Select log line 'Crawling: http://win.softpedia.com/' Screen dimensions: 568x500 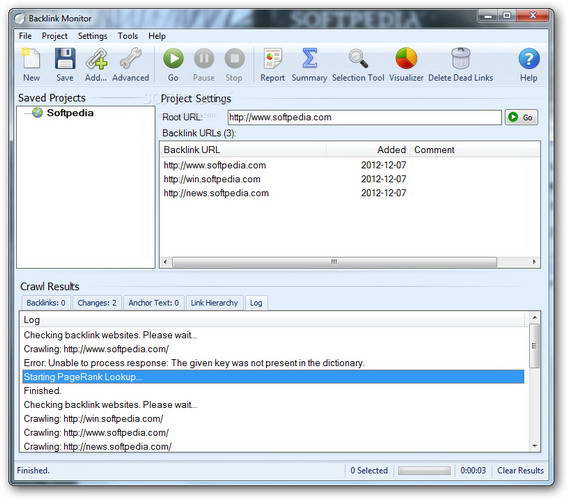[x=273, y=419]
